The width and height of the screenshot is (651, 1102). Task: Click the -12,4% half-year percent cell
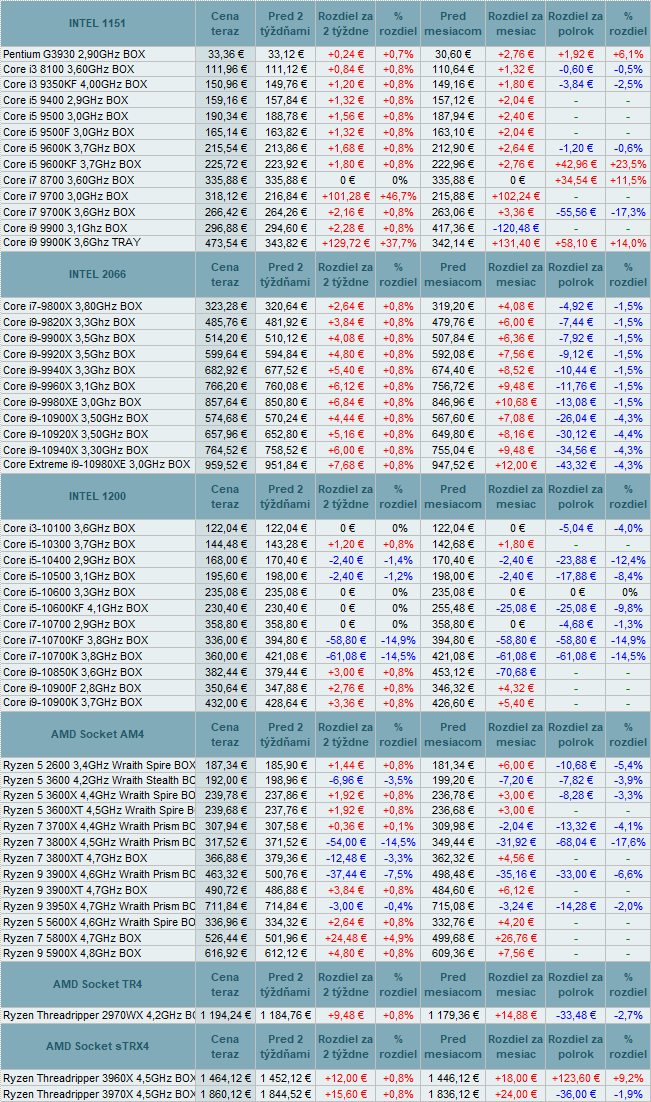(x=628, y=560)
